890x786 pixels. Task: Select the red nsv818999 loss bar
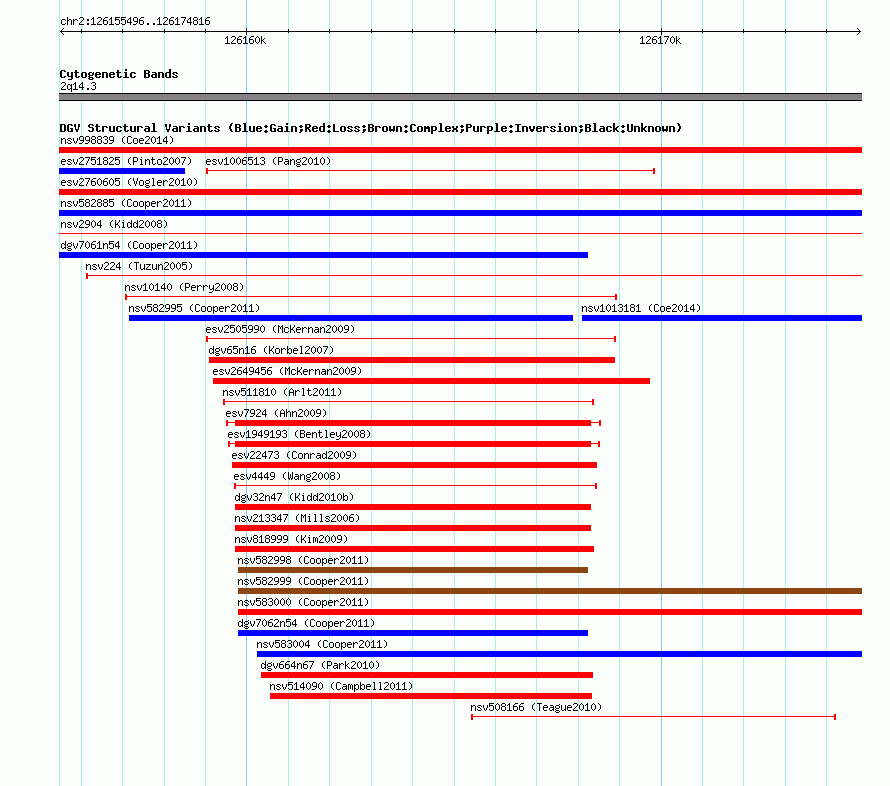pos(414,549)
